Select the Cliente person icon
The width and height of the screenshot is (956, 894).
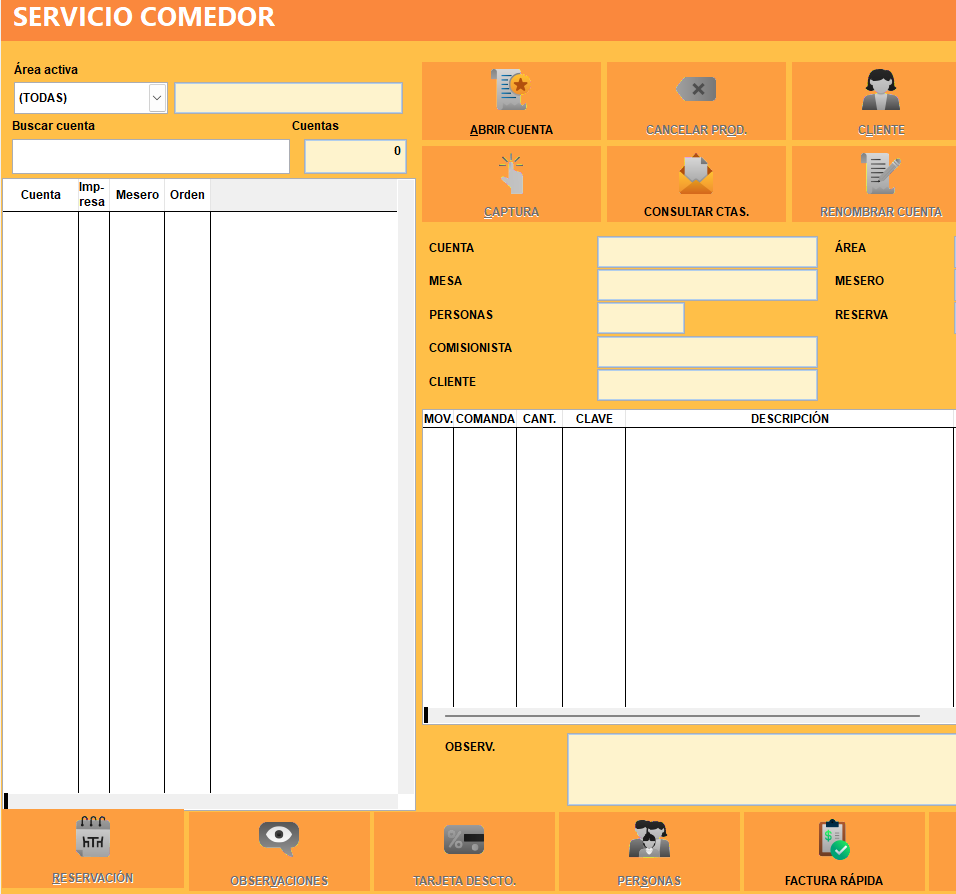(x=880, y=91)
